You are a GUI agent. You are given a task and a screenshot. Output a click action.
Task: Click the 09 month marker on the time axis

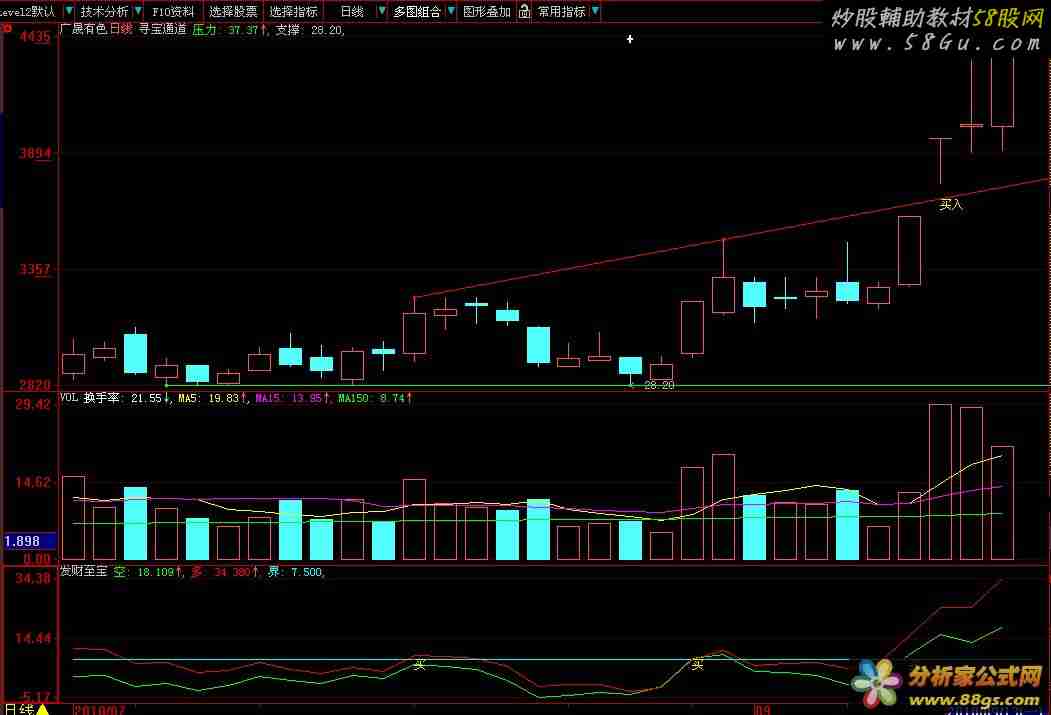click(763, 710)
